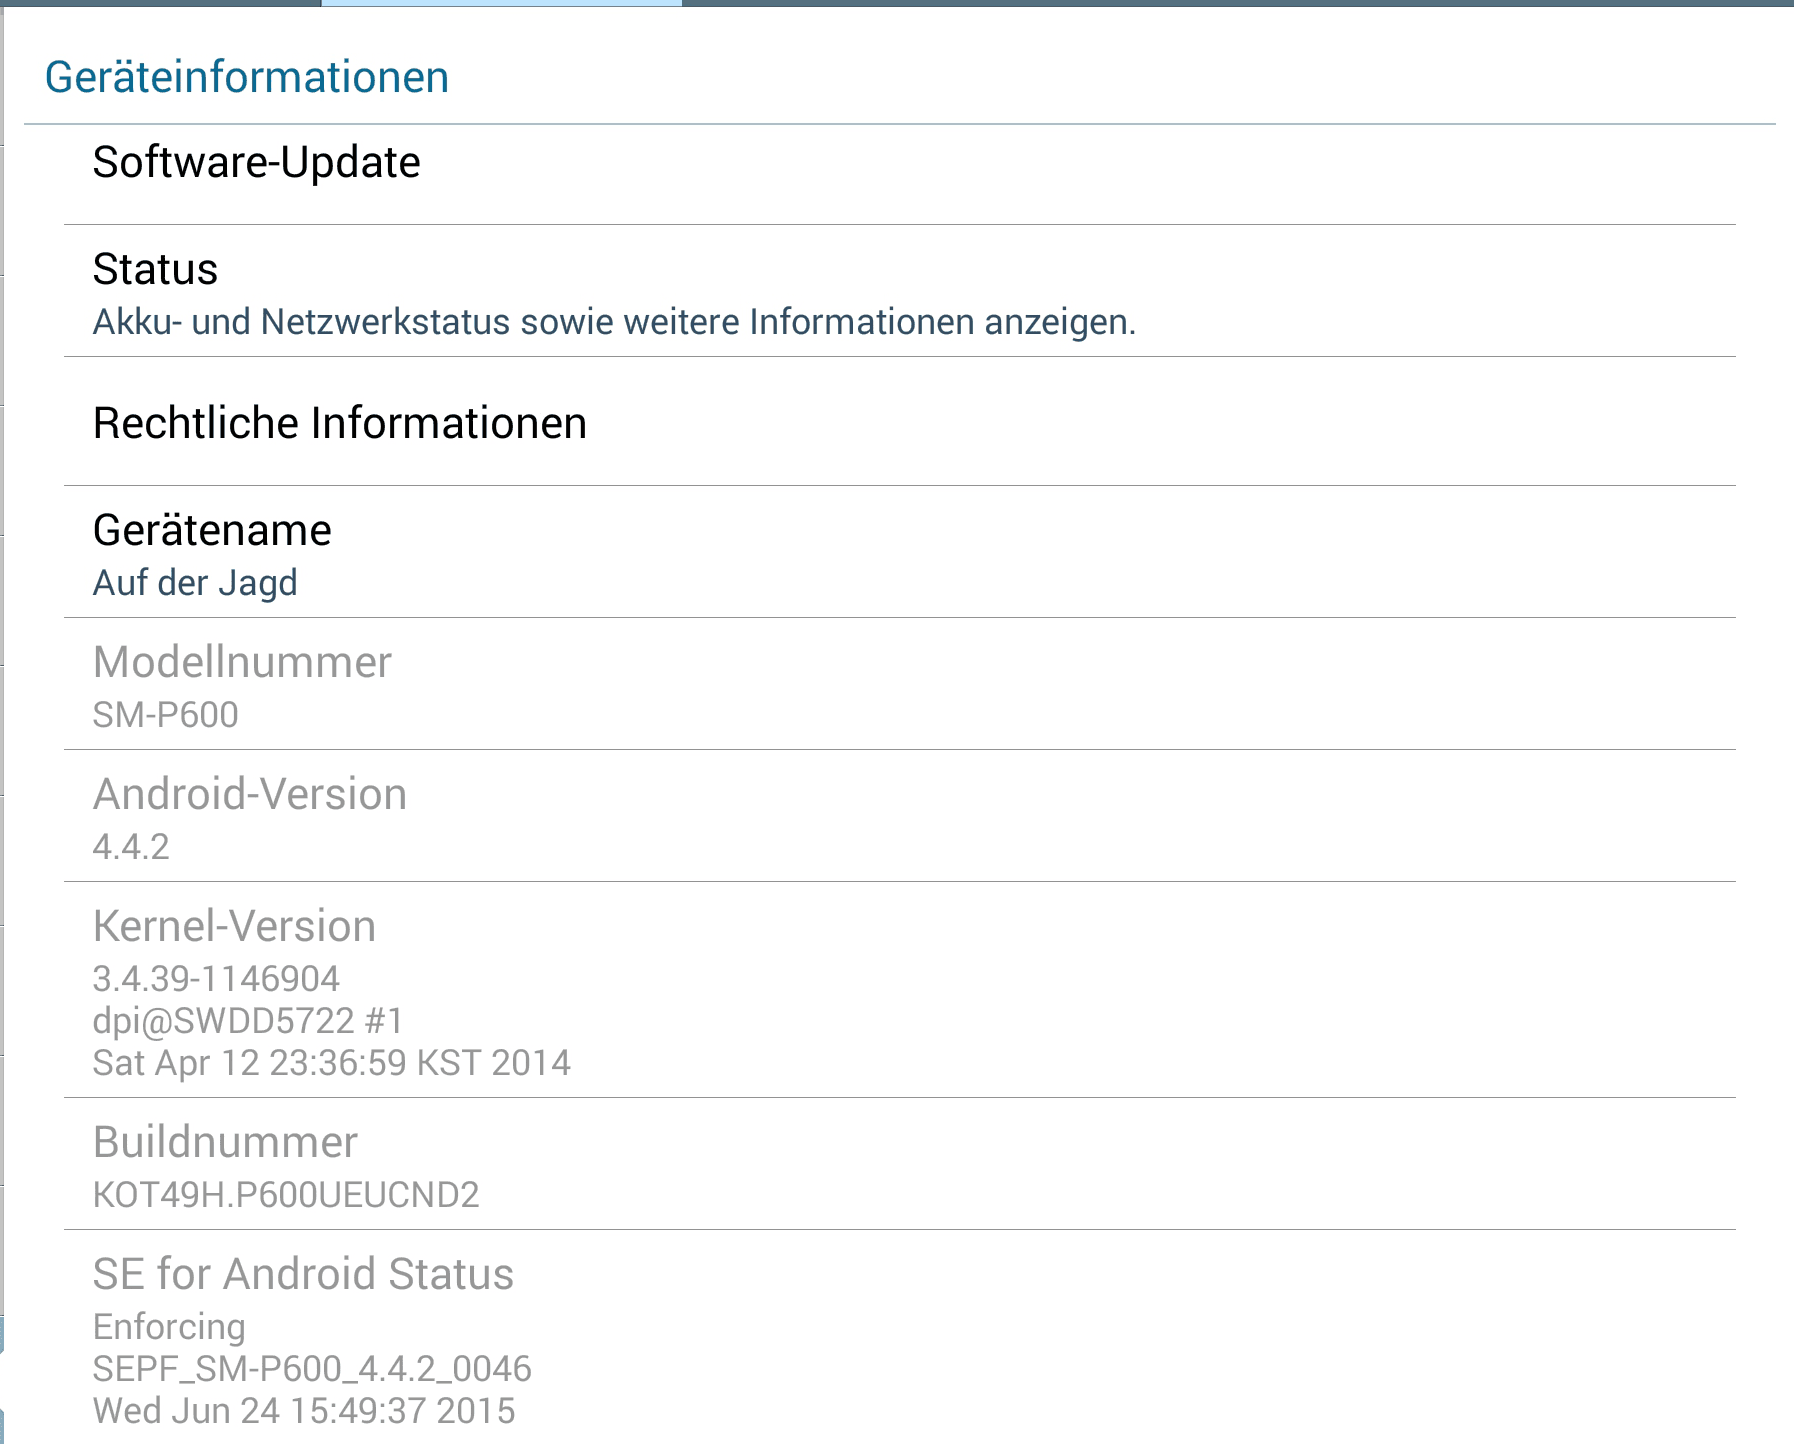Tap Gerätename to rename the device
The width and height of the screenshot is (1794, 1444).
click(x=899, y=552)
